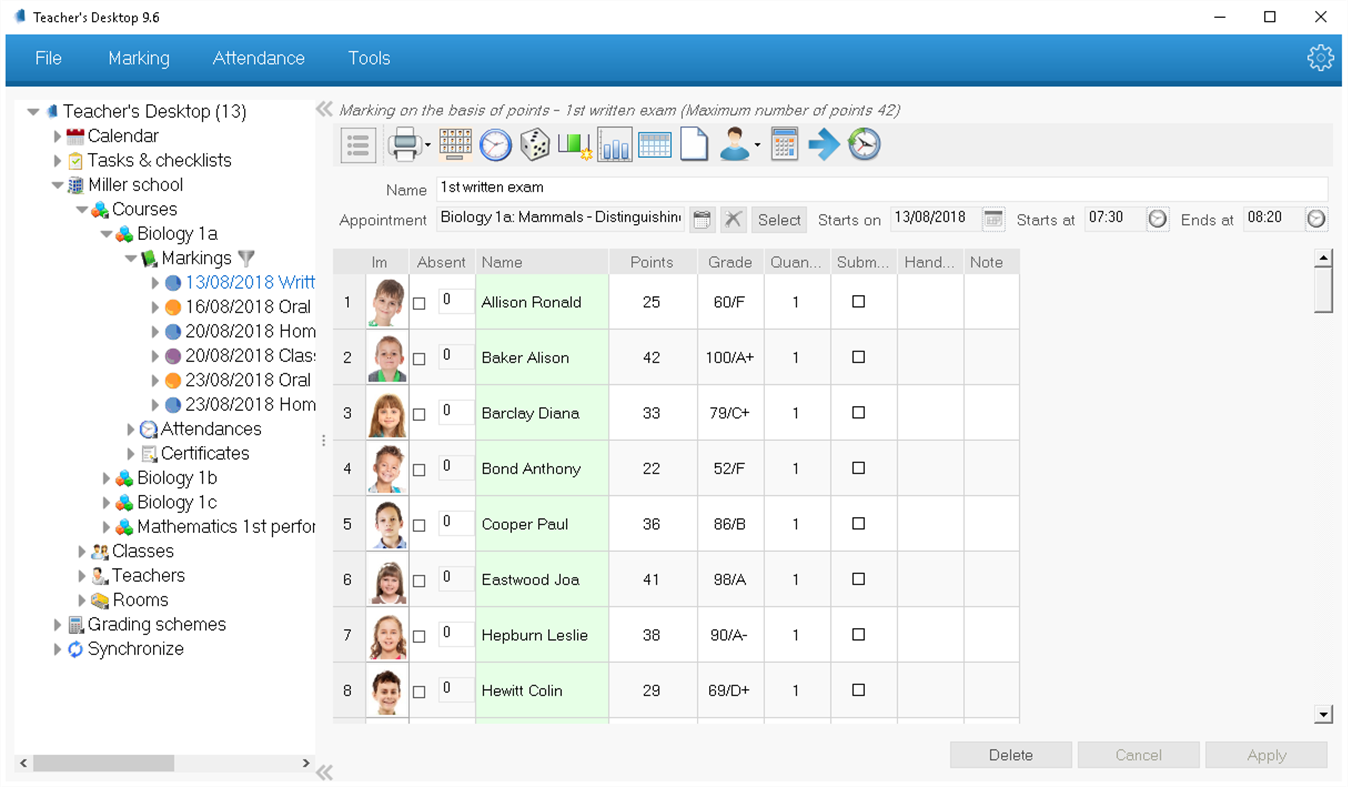Click the Select button next to Appointment
Screen dimensions: 1348x787
[x=779, y=219]
